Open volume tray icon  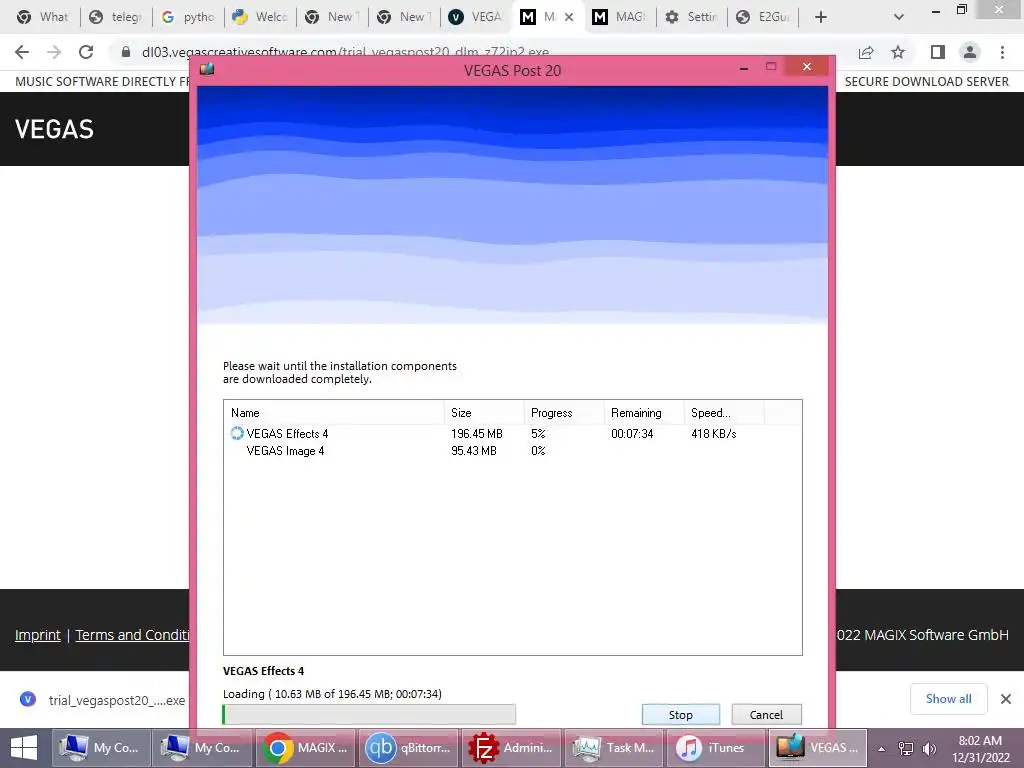tap(929, 748)
